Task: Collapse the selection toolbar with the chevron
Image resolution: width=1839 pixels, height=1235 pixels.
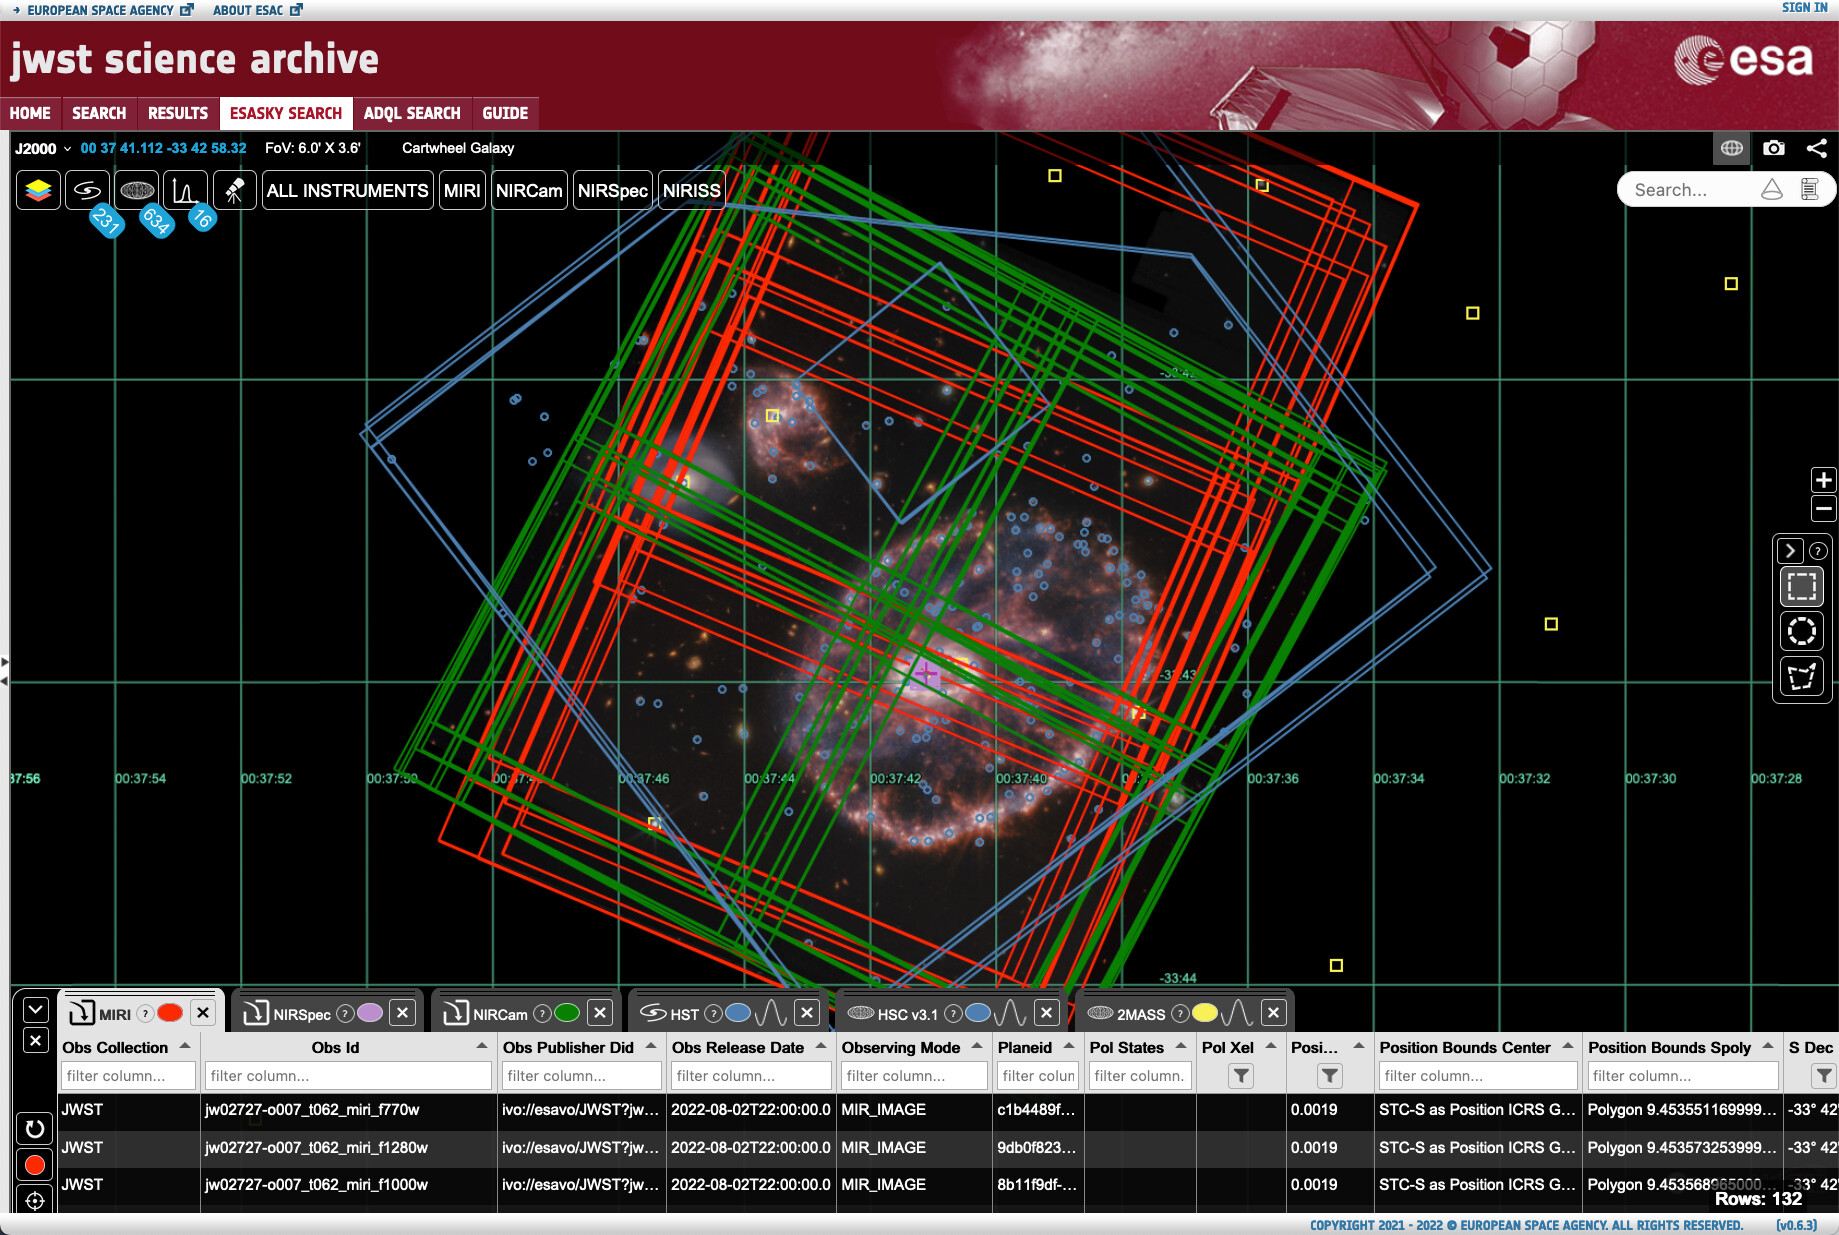Action: coord(1790,550)
